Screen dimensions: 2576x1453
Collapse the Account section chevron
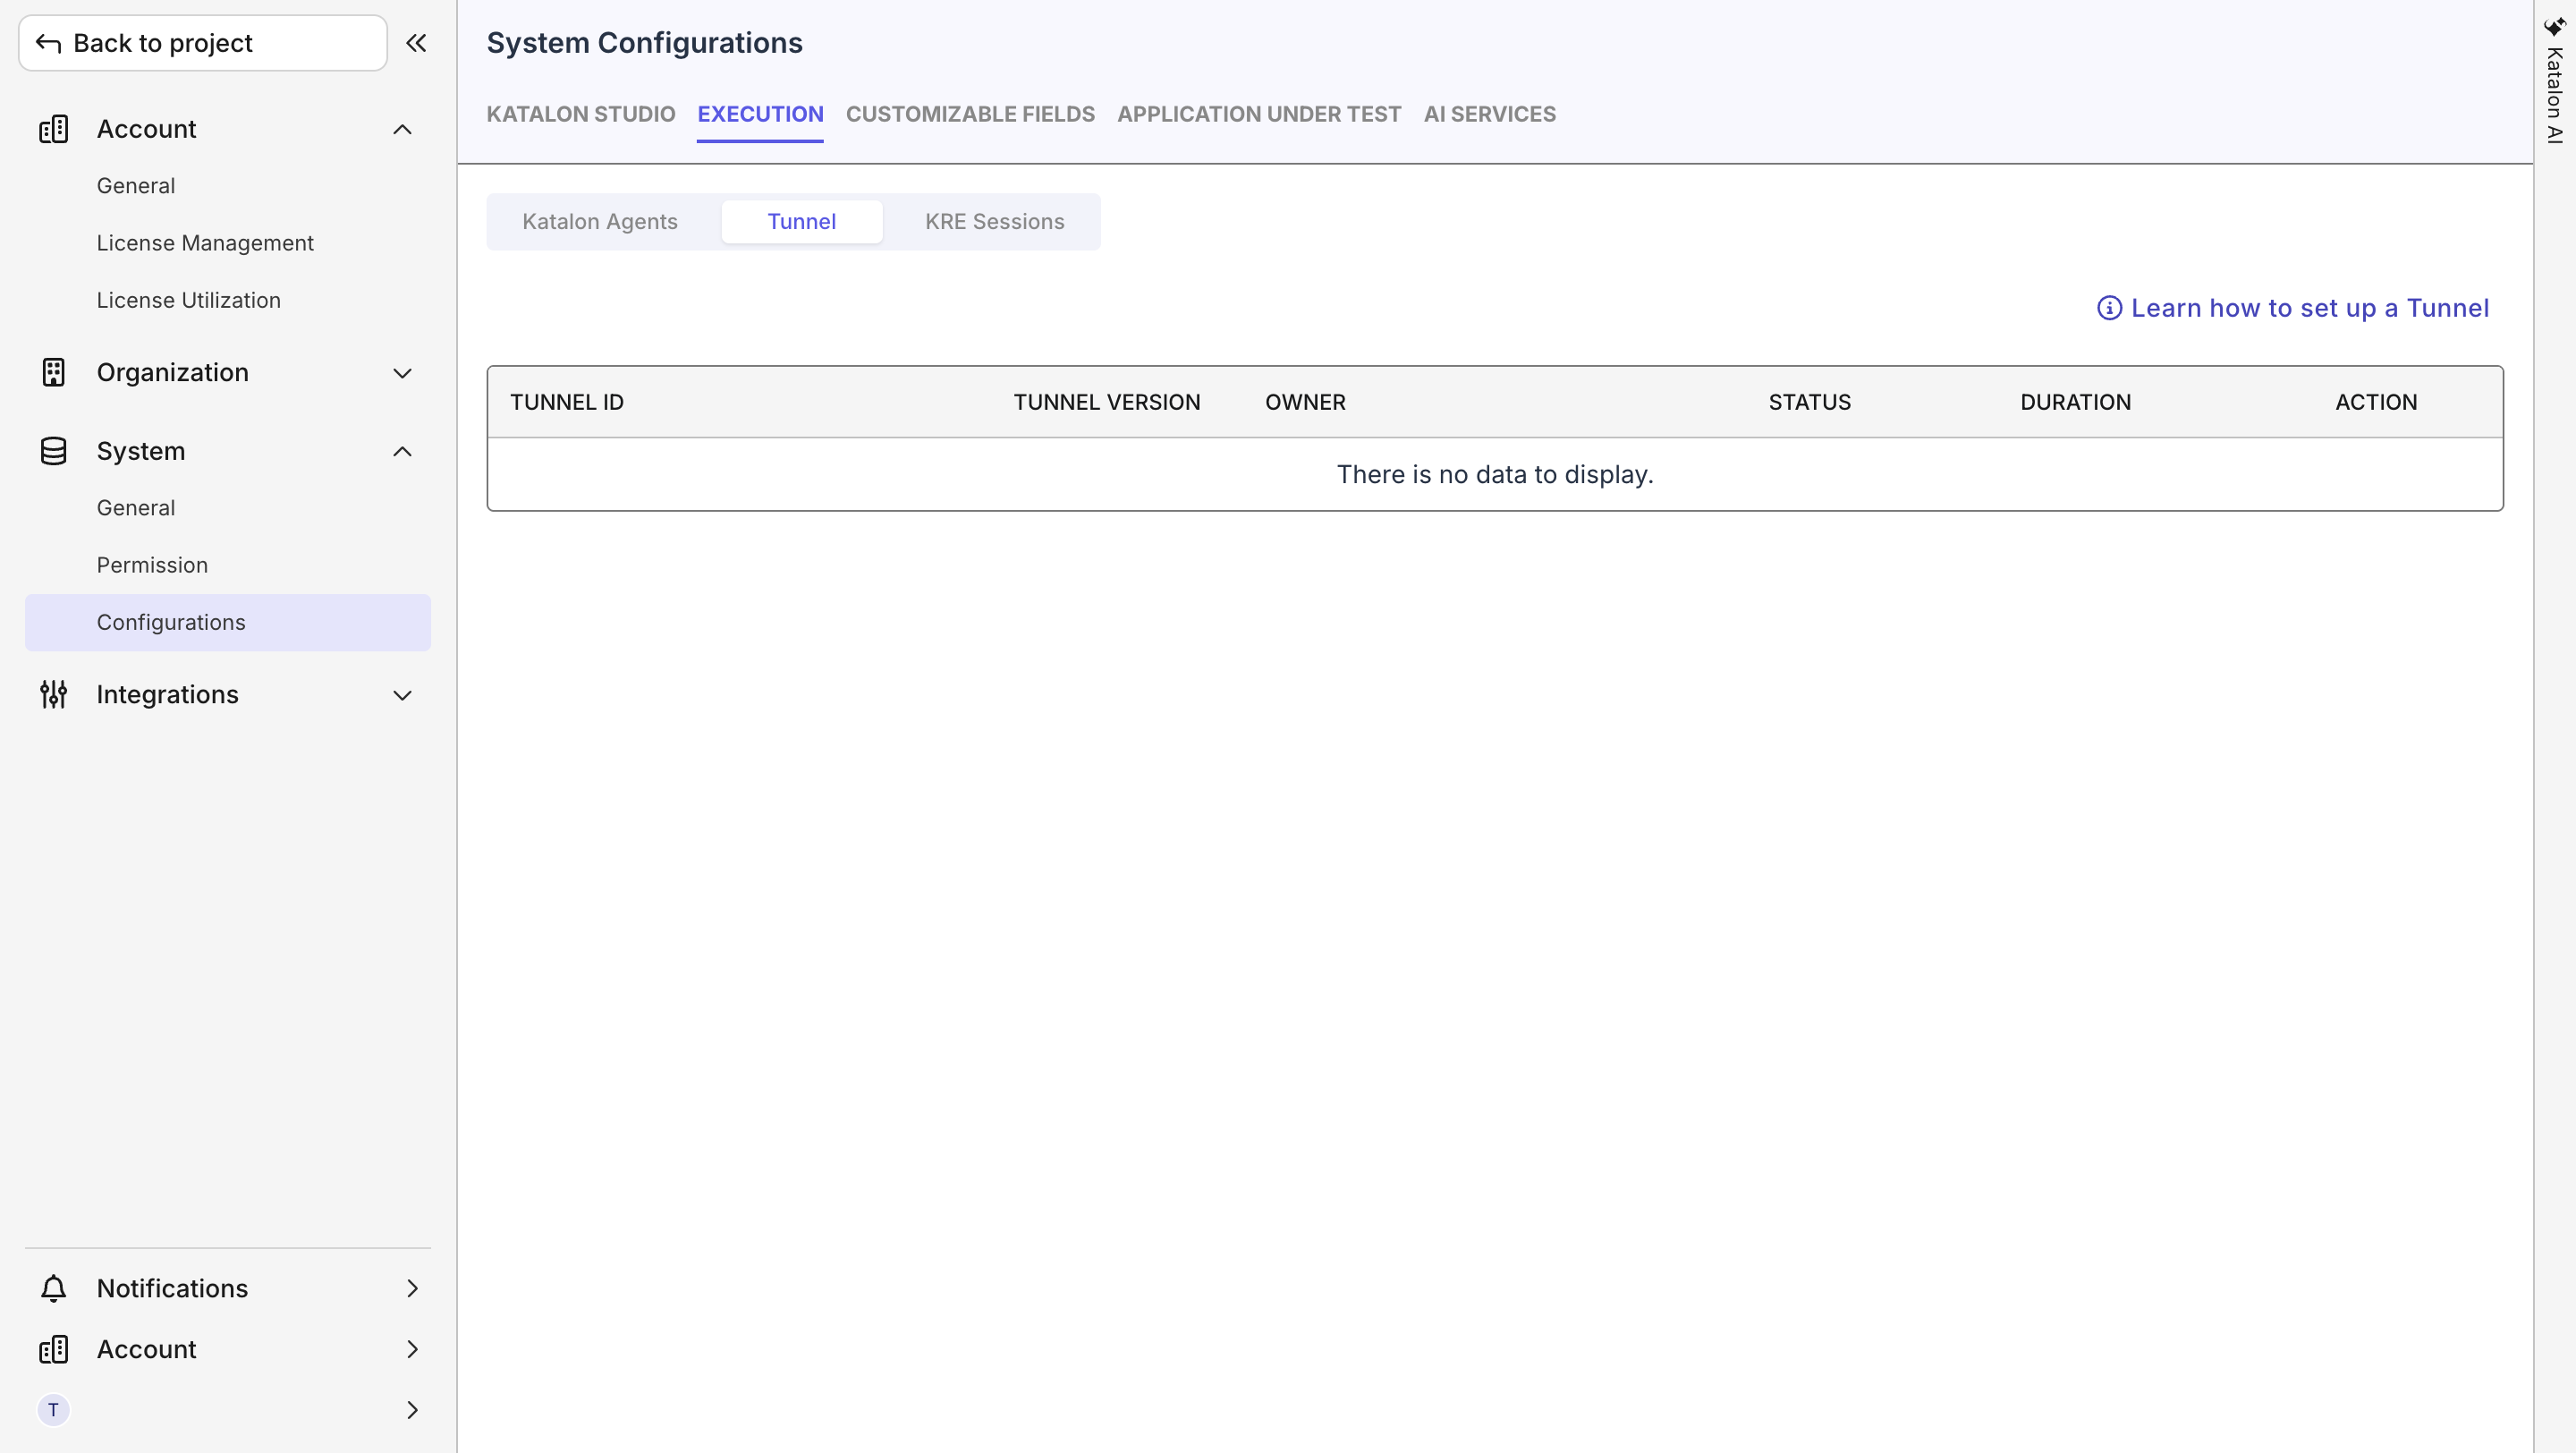[x=402, y=129]
